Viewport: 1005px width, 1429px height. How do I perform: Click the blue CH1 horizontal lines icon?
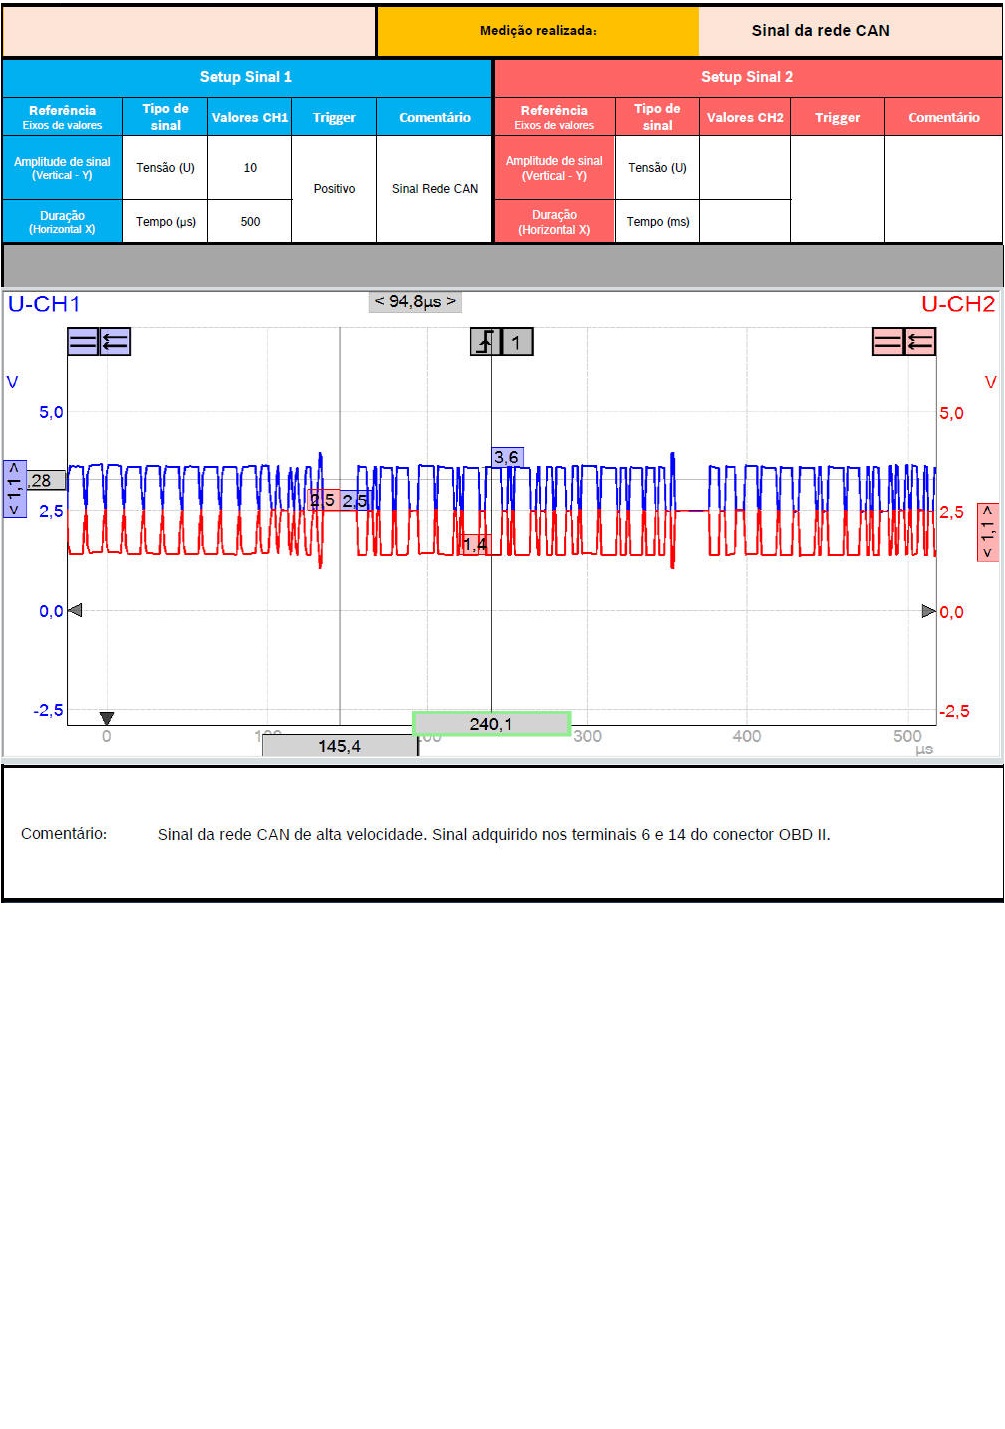tap(83, 342)
